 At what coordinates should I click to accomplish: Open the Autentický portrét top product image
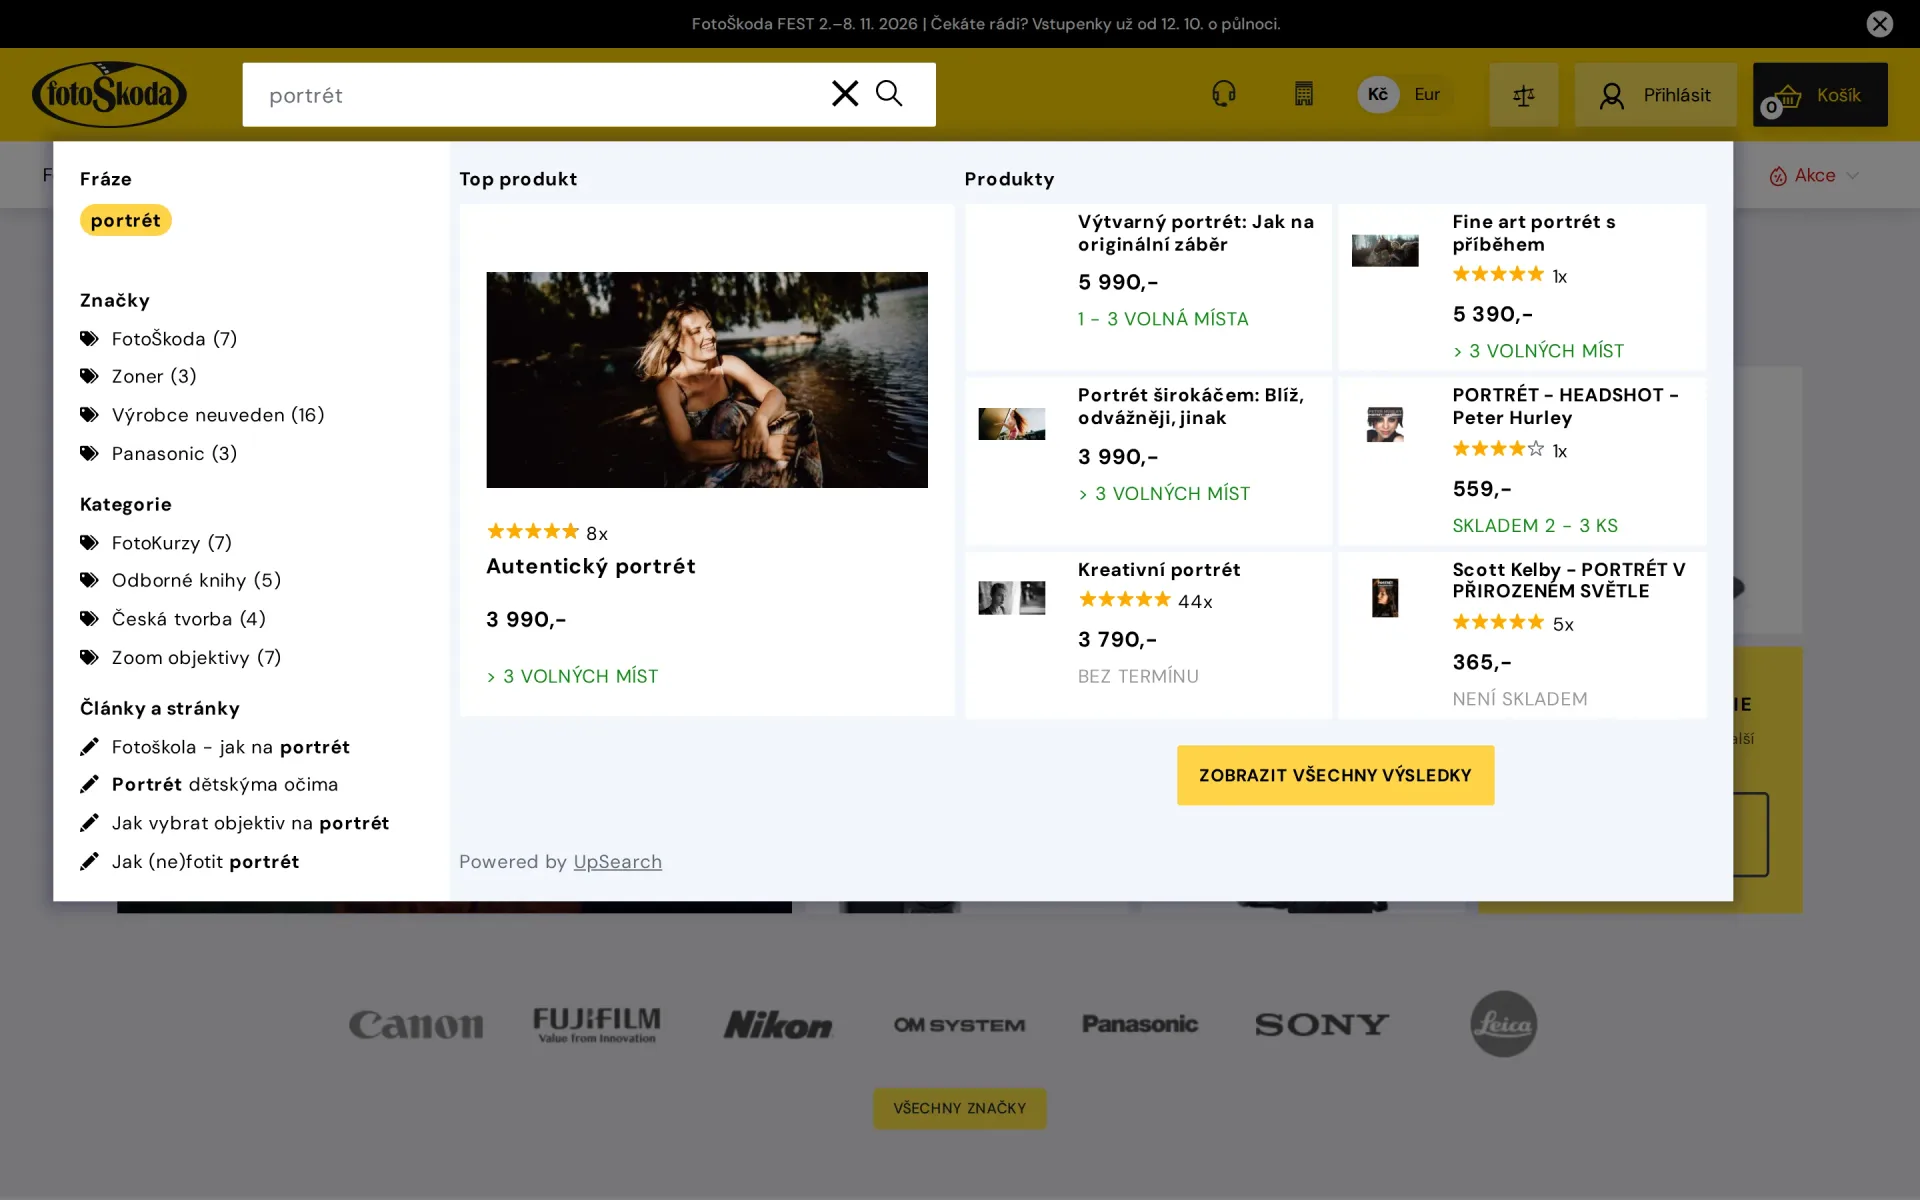[707, 380]
